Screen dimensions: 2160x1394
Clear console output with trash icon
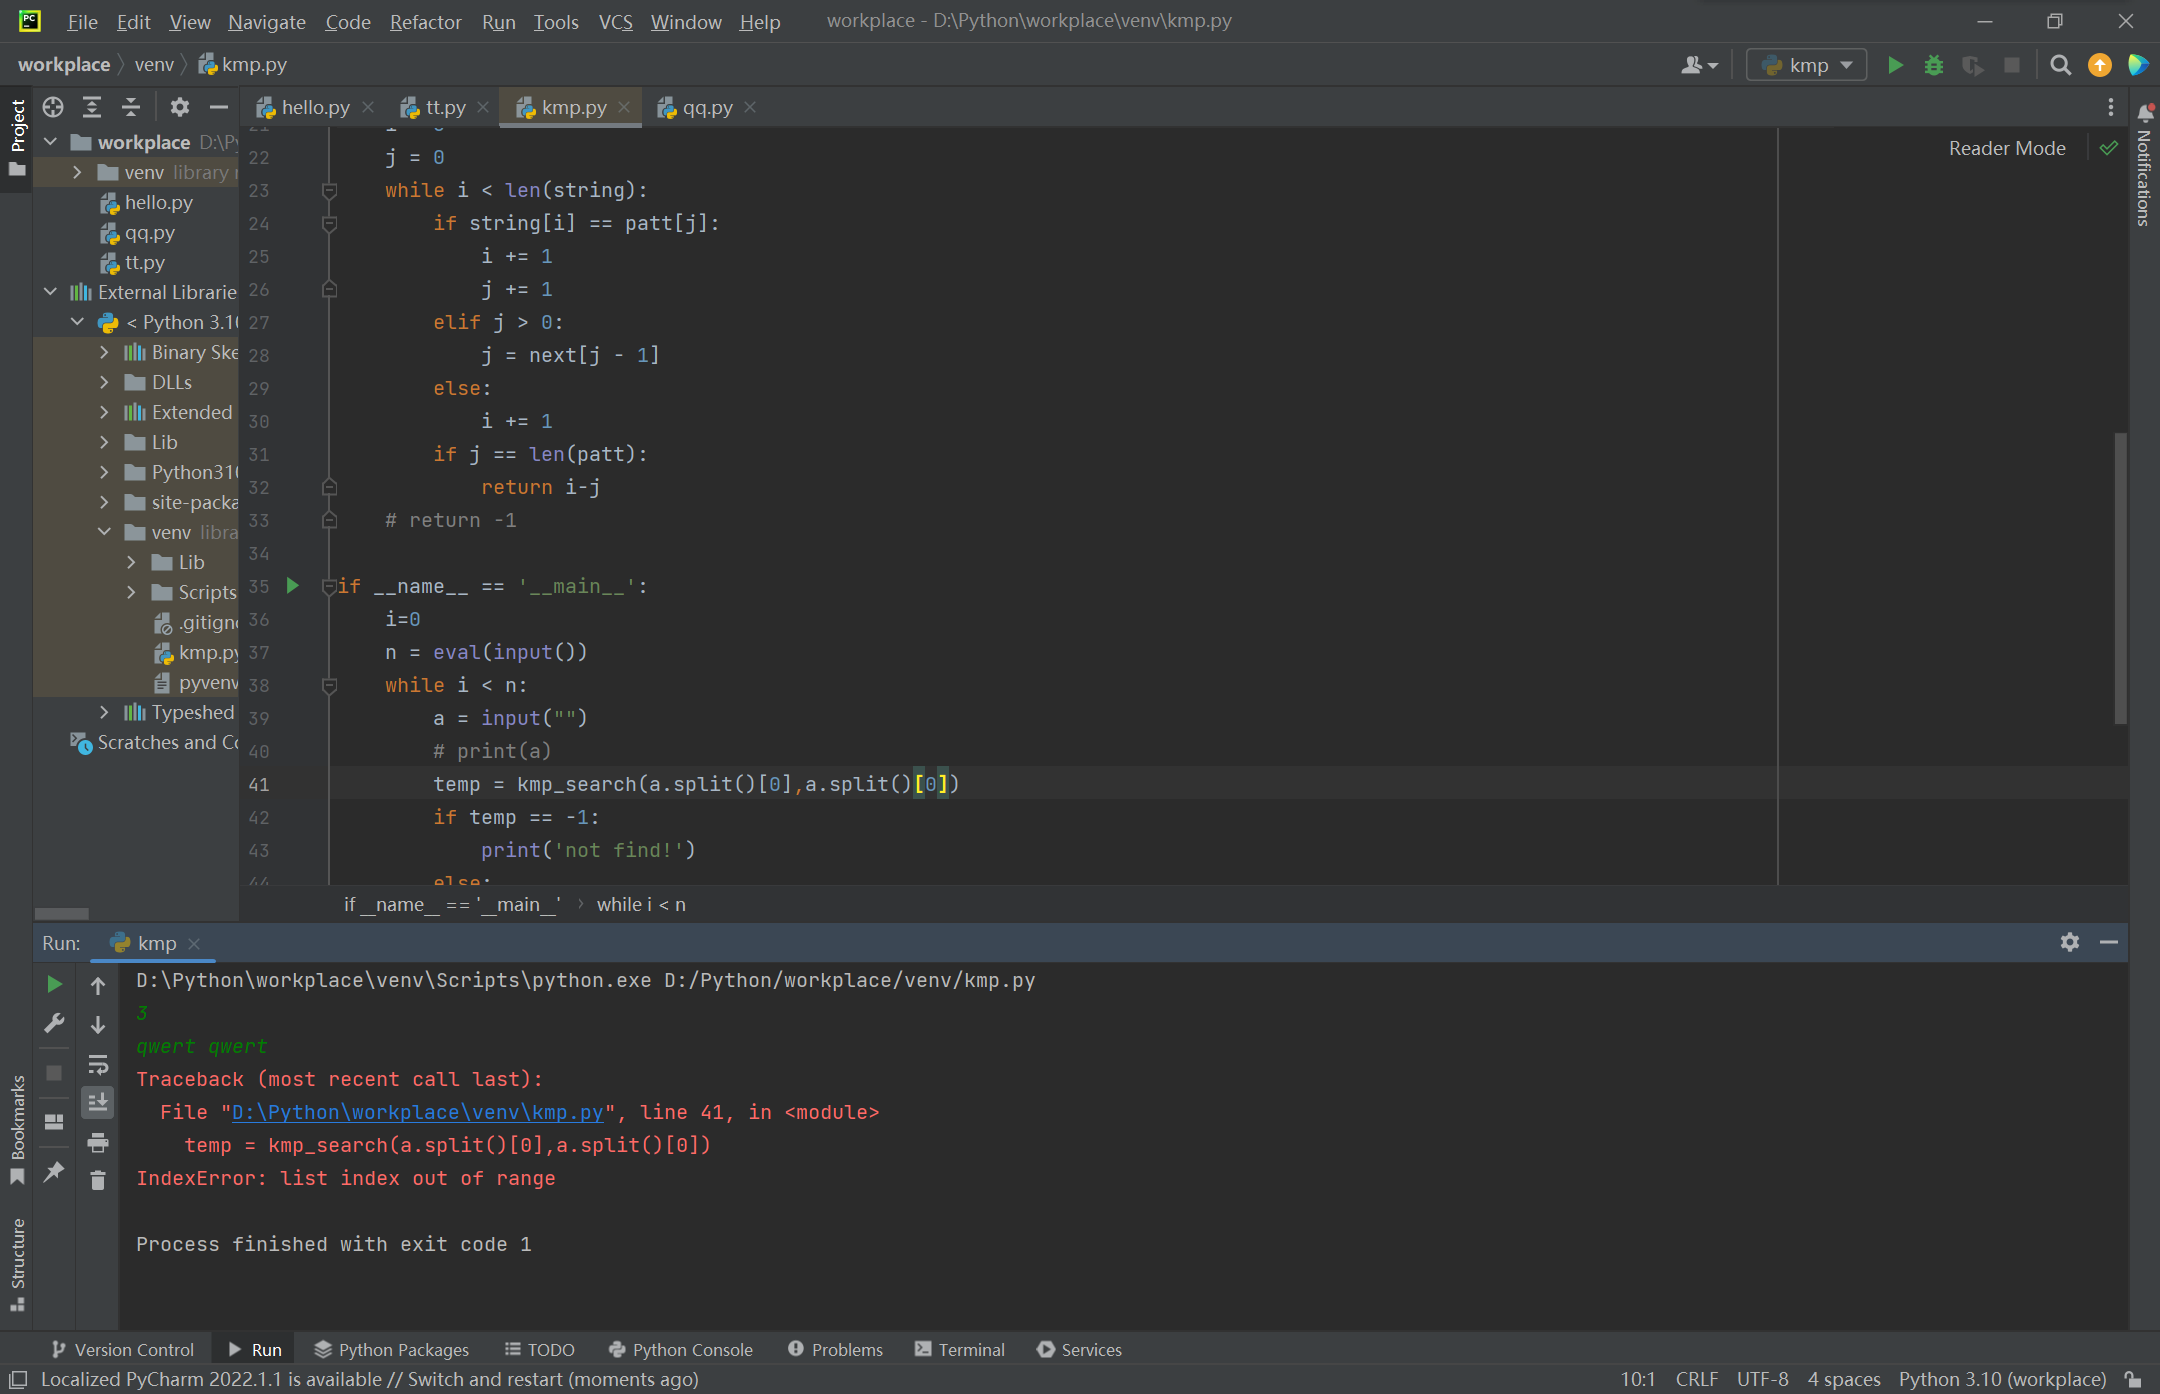point(98,1181)
